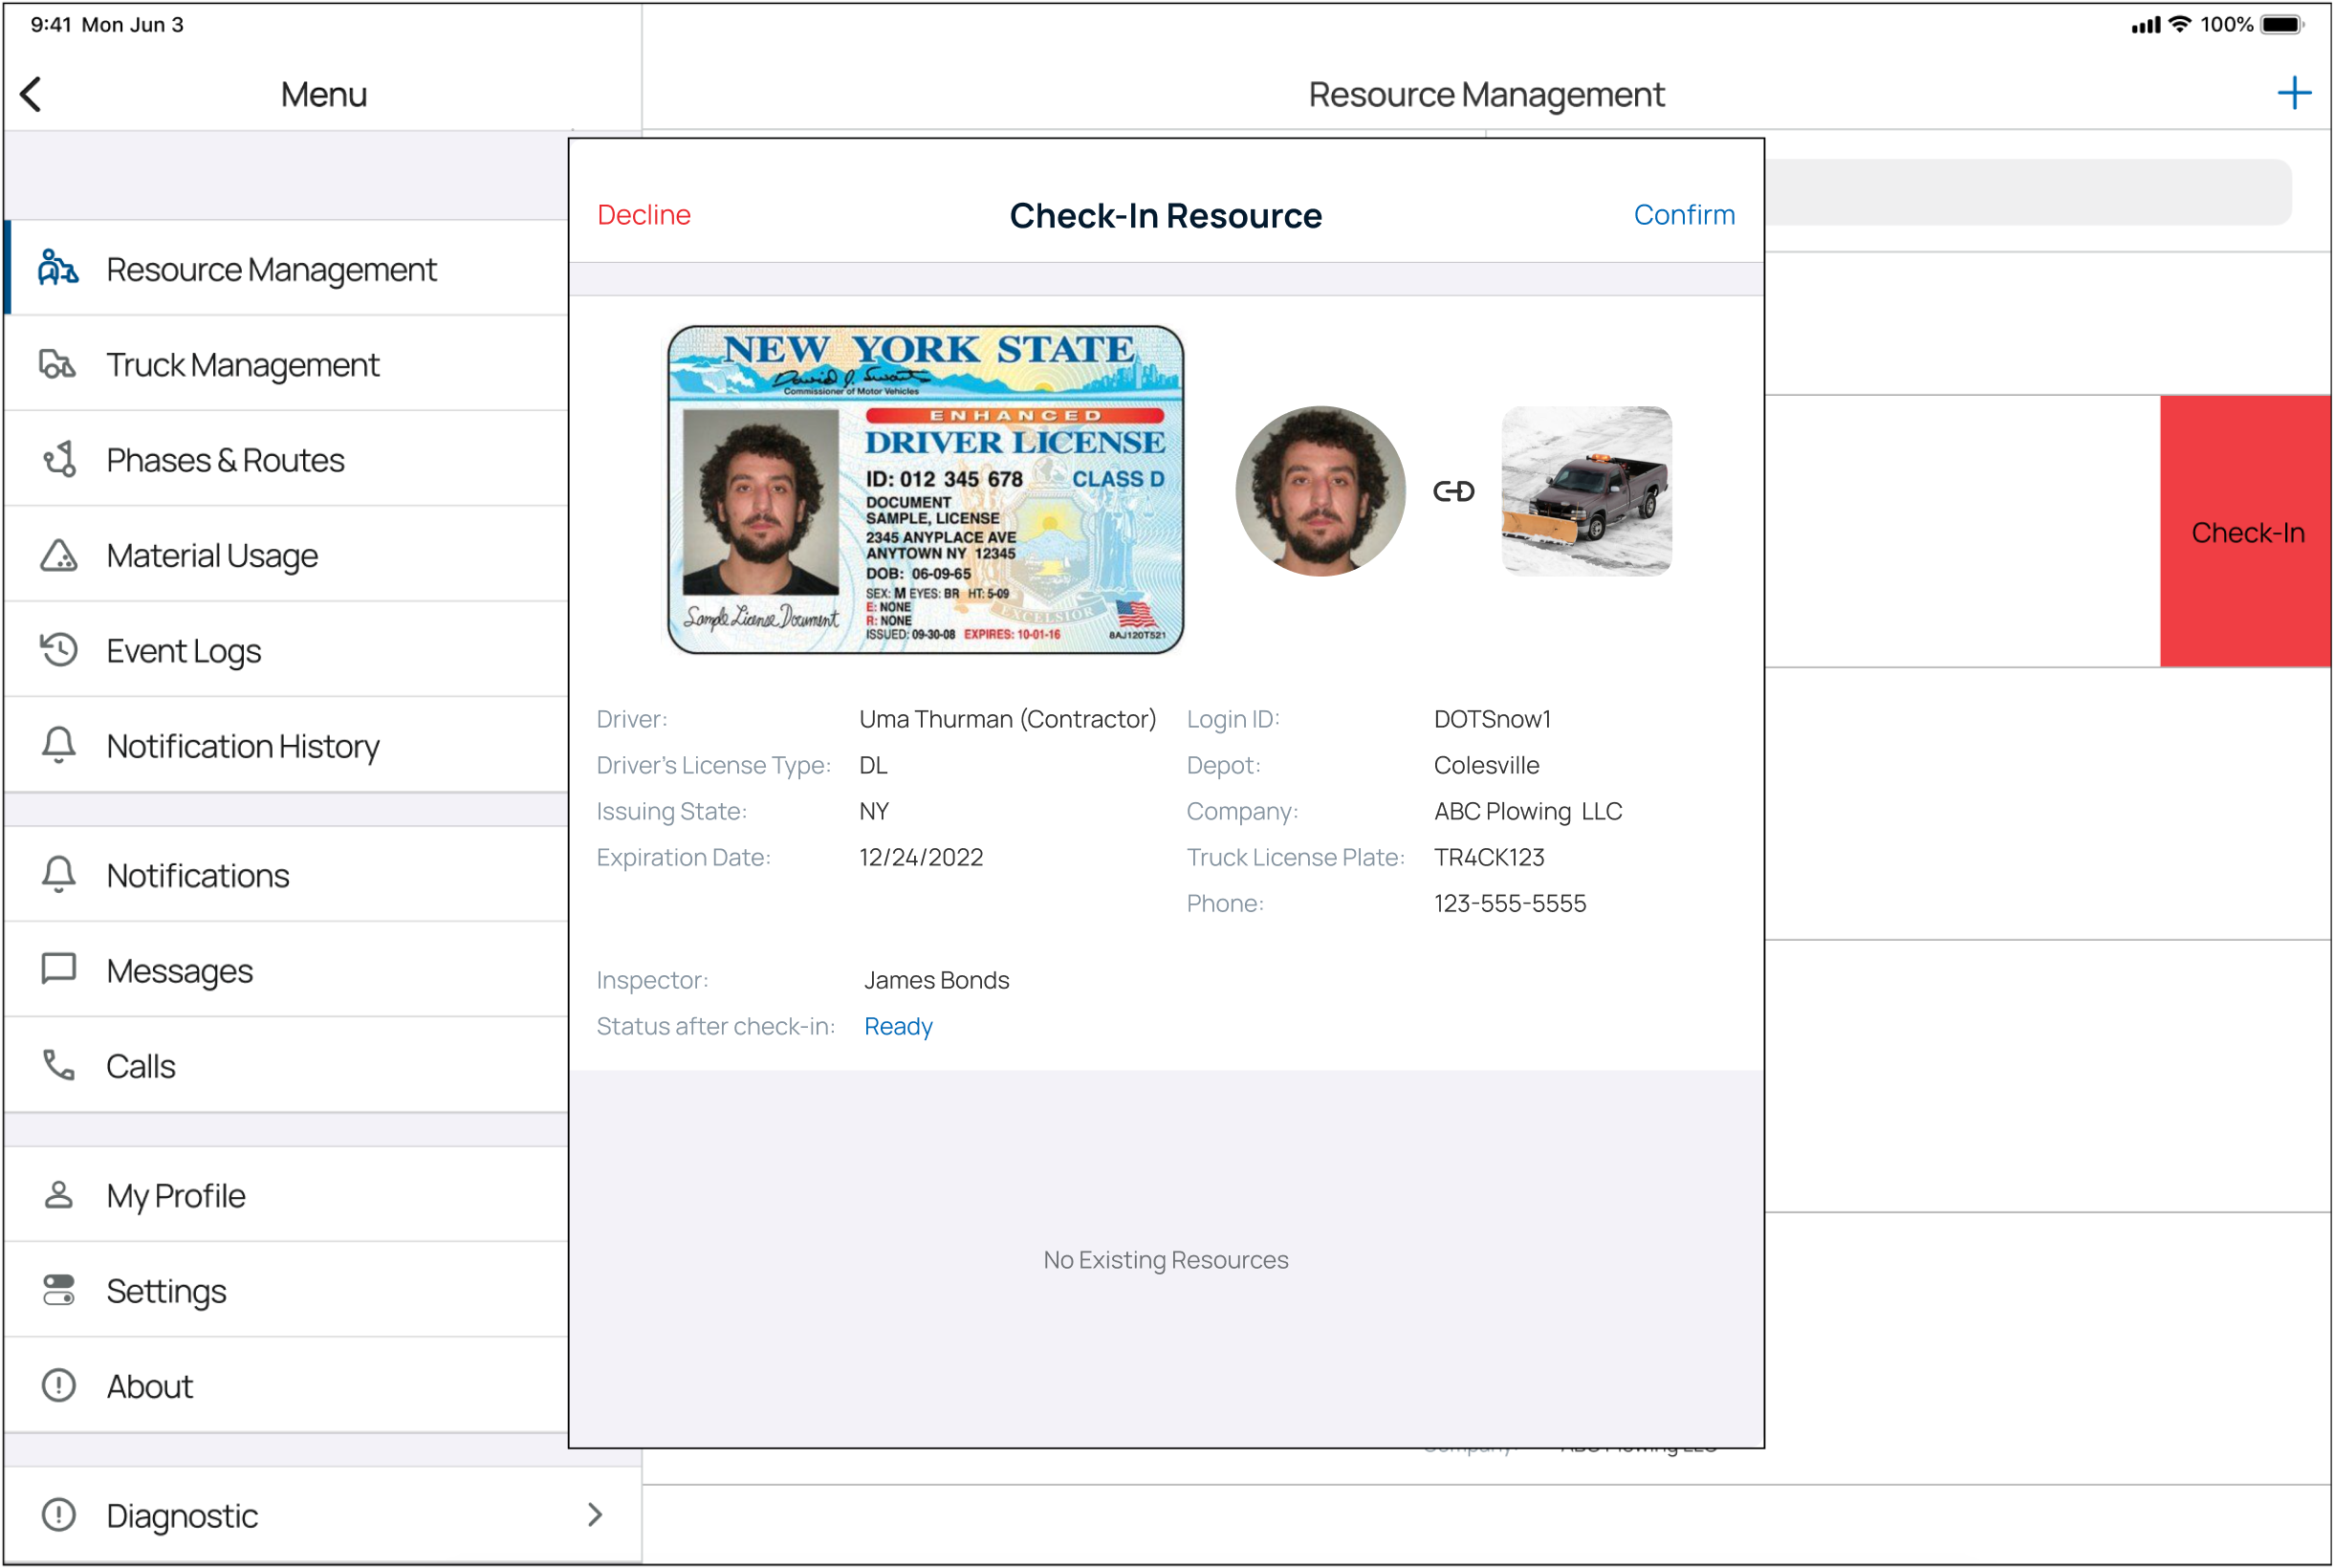
Task: Select the Phases & Routes icon
Action: click(x=58, y=460)
